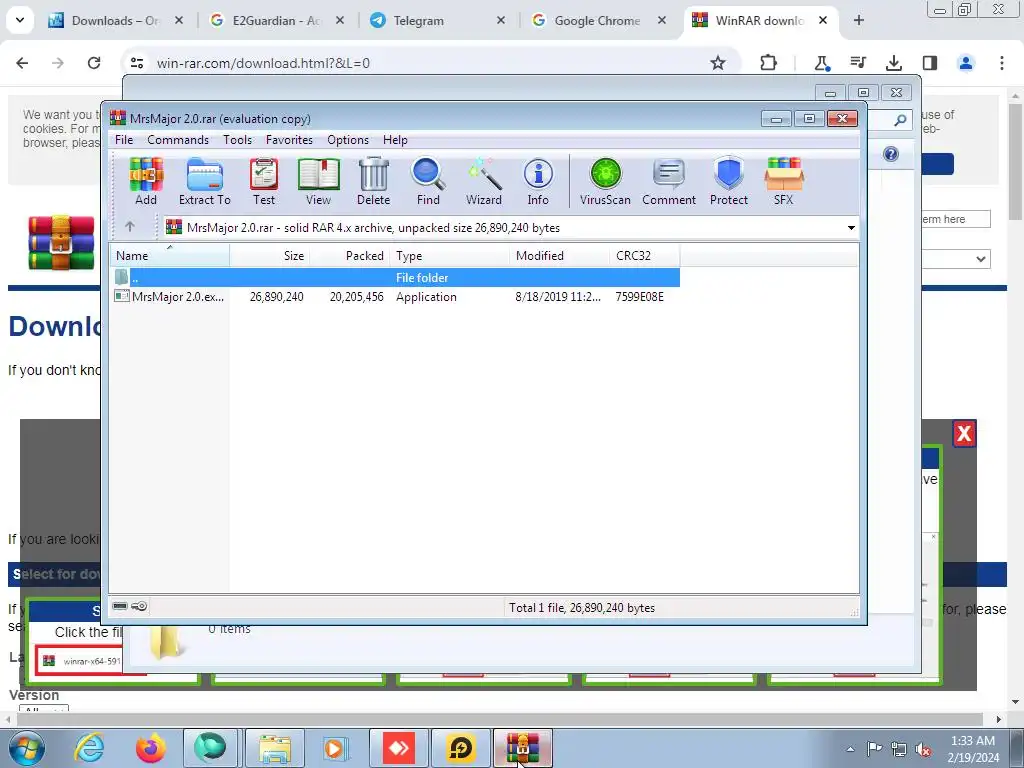This screenshot has height=768, width=1024.
Task: Open Chrome three-dot menu
Action: tap(1001, 63)
